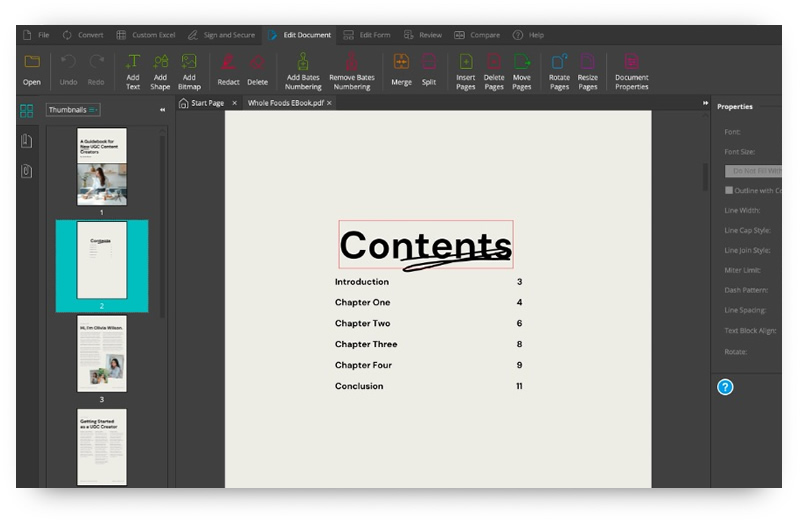Click the Chapter One entry
The width and height of the screenshot is (800, 523).
pyautogui.click(x=362, y=303)
